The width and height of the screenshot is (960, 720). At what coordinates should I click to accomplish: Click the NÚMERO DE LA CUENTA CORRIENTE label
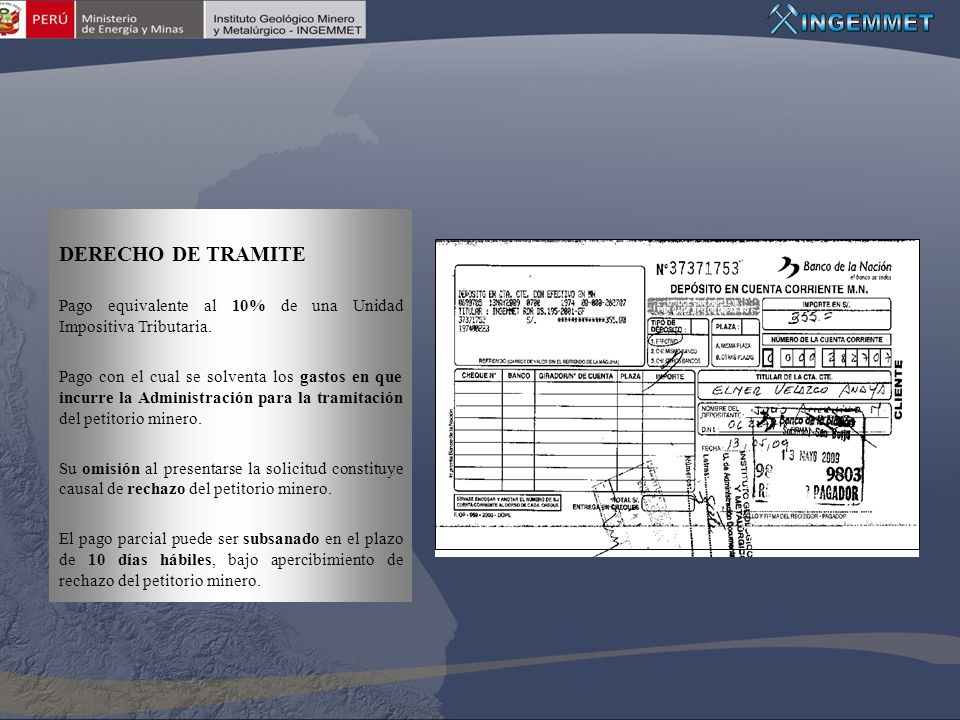827,339
